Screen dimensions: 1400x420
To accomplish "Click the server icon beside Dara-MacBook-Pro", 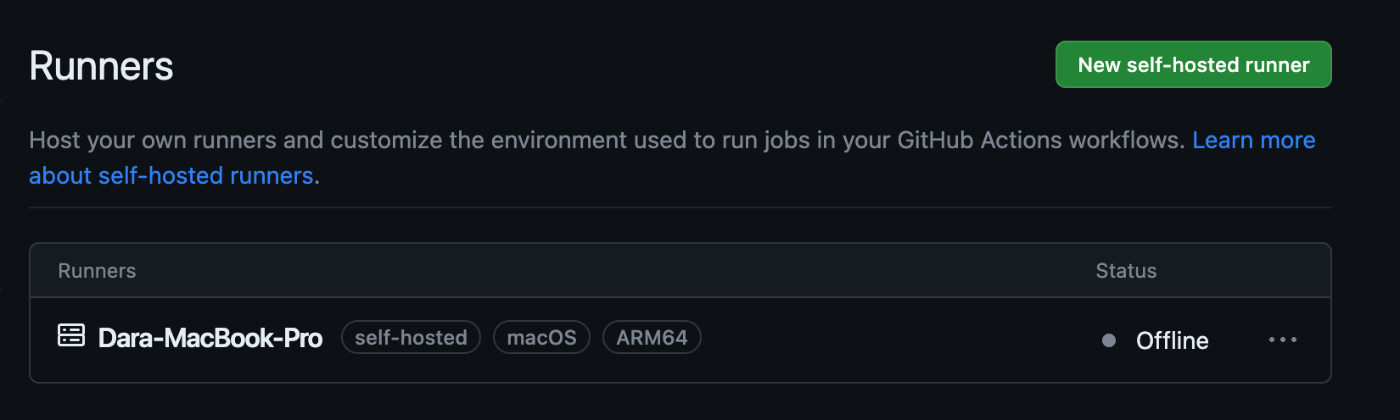I will click(71, 336).
